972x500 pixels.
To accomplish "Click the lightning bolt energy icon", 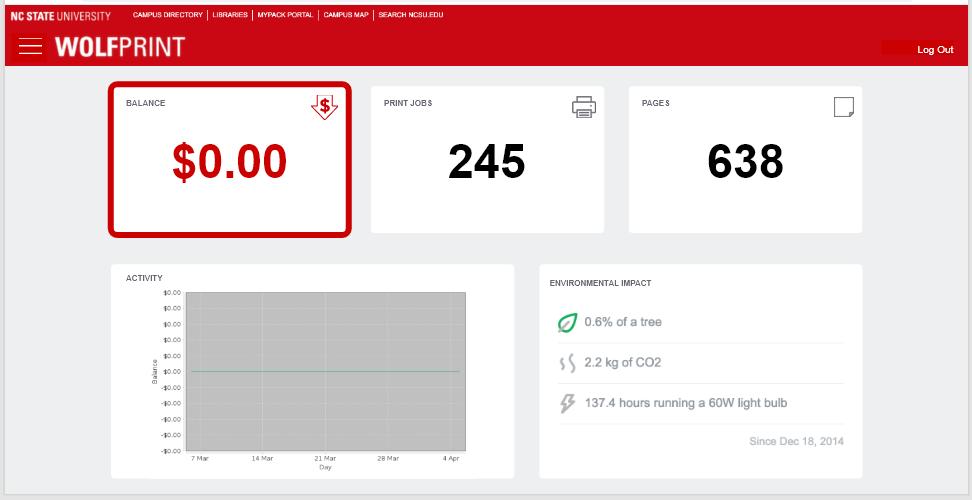I will [x=567, y=403].
